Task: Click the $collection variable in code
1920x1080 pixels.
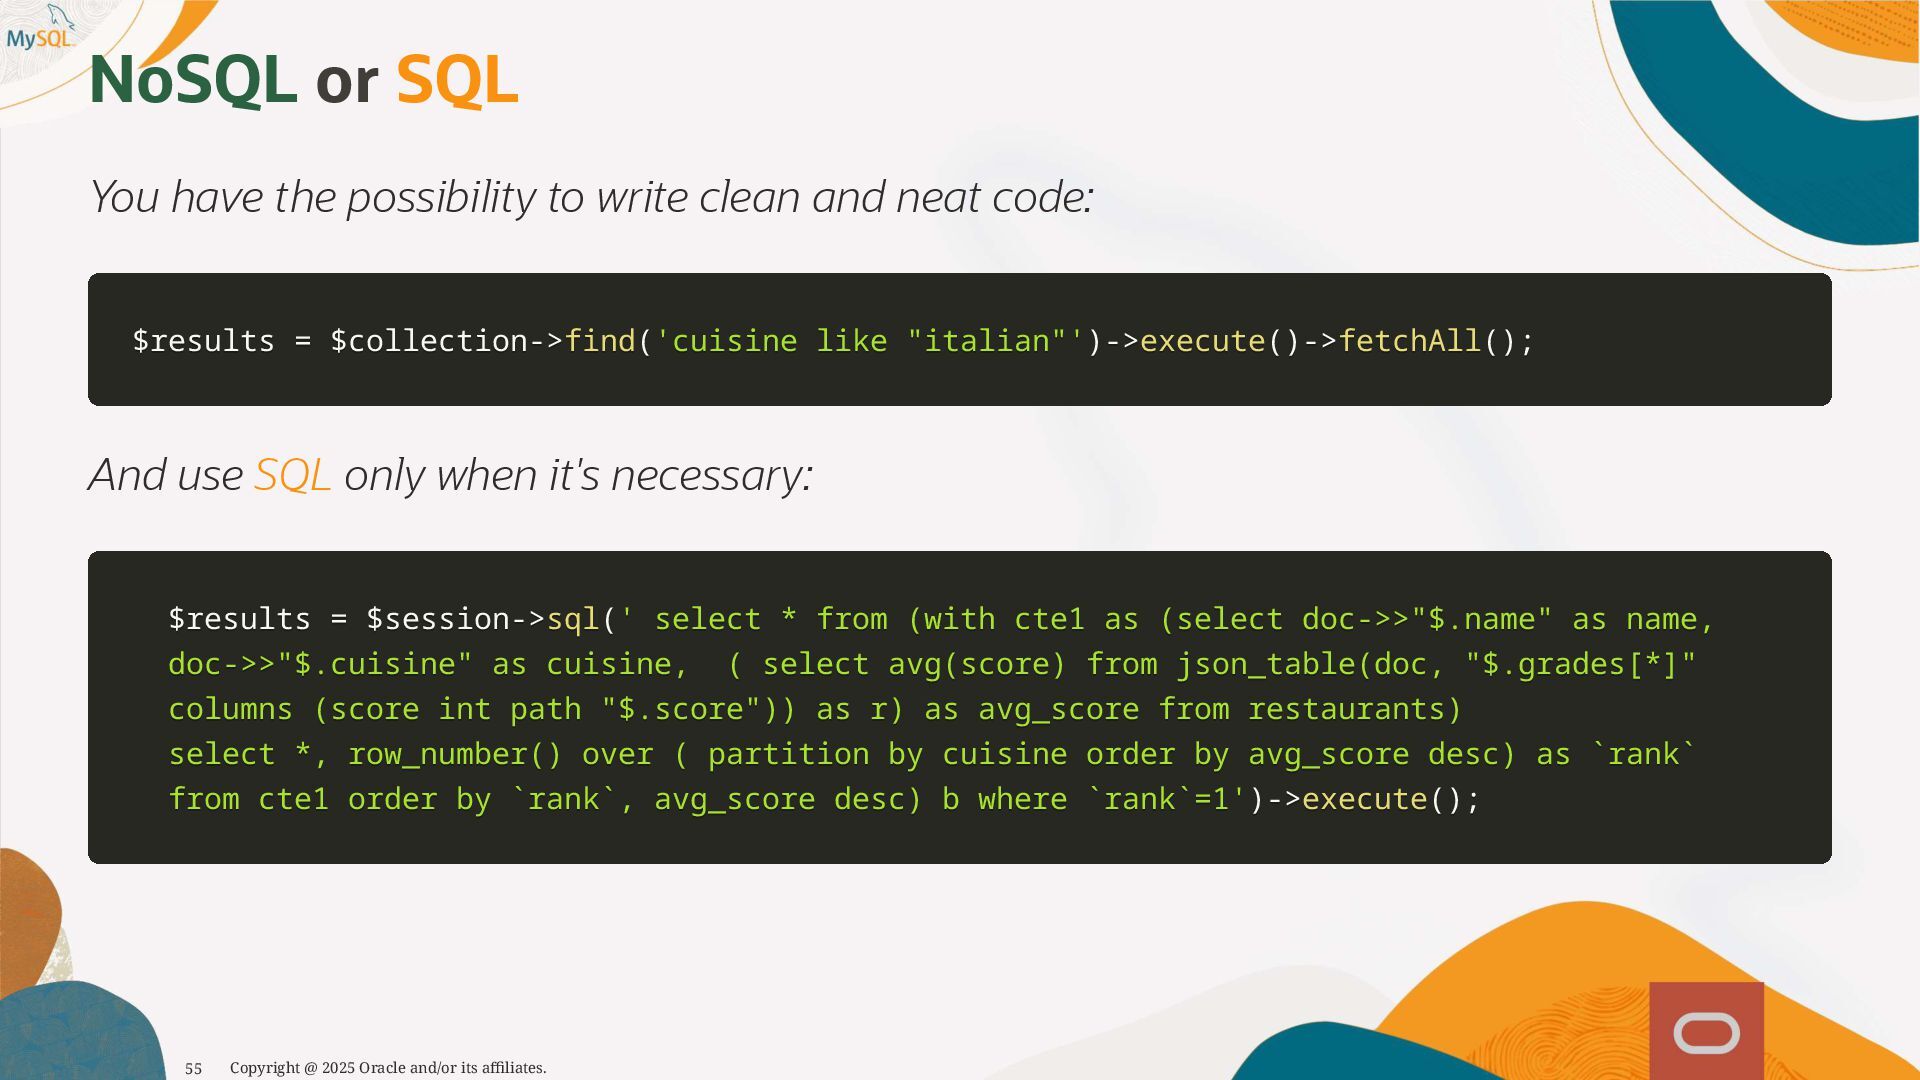Action: point(429,341)
